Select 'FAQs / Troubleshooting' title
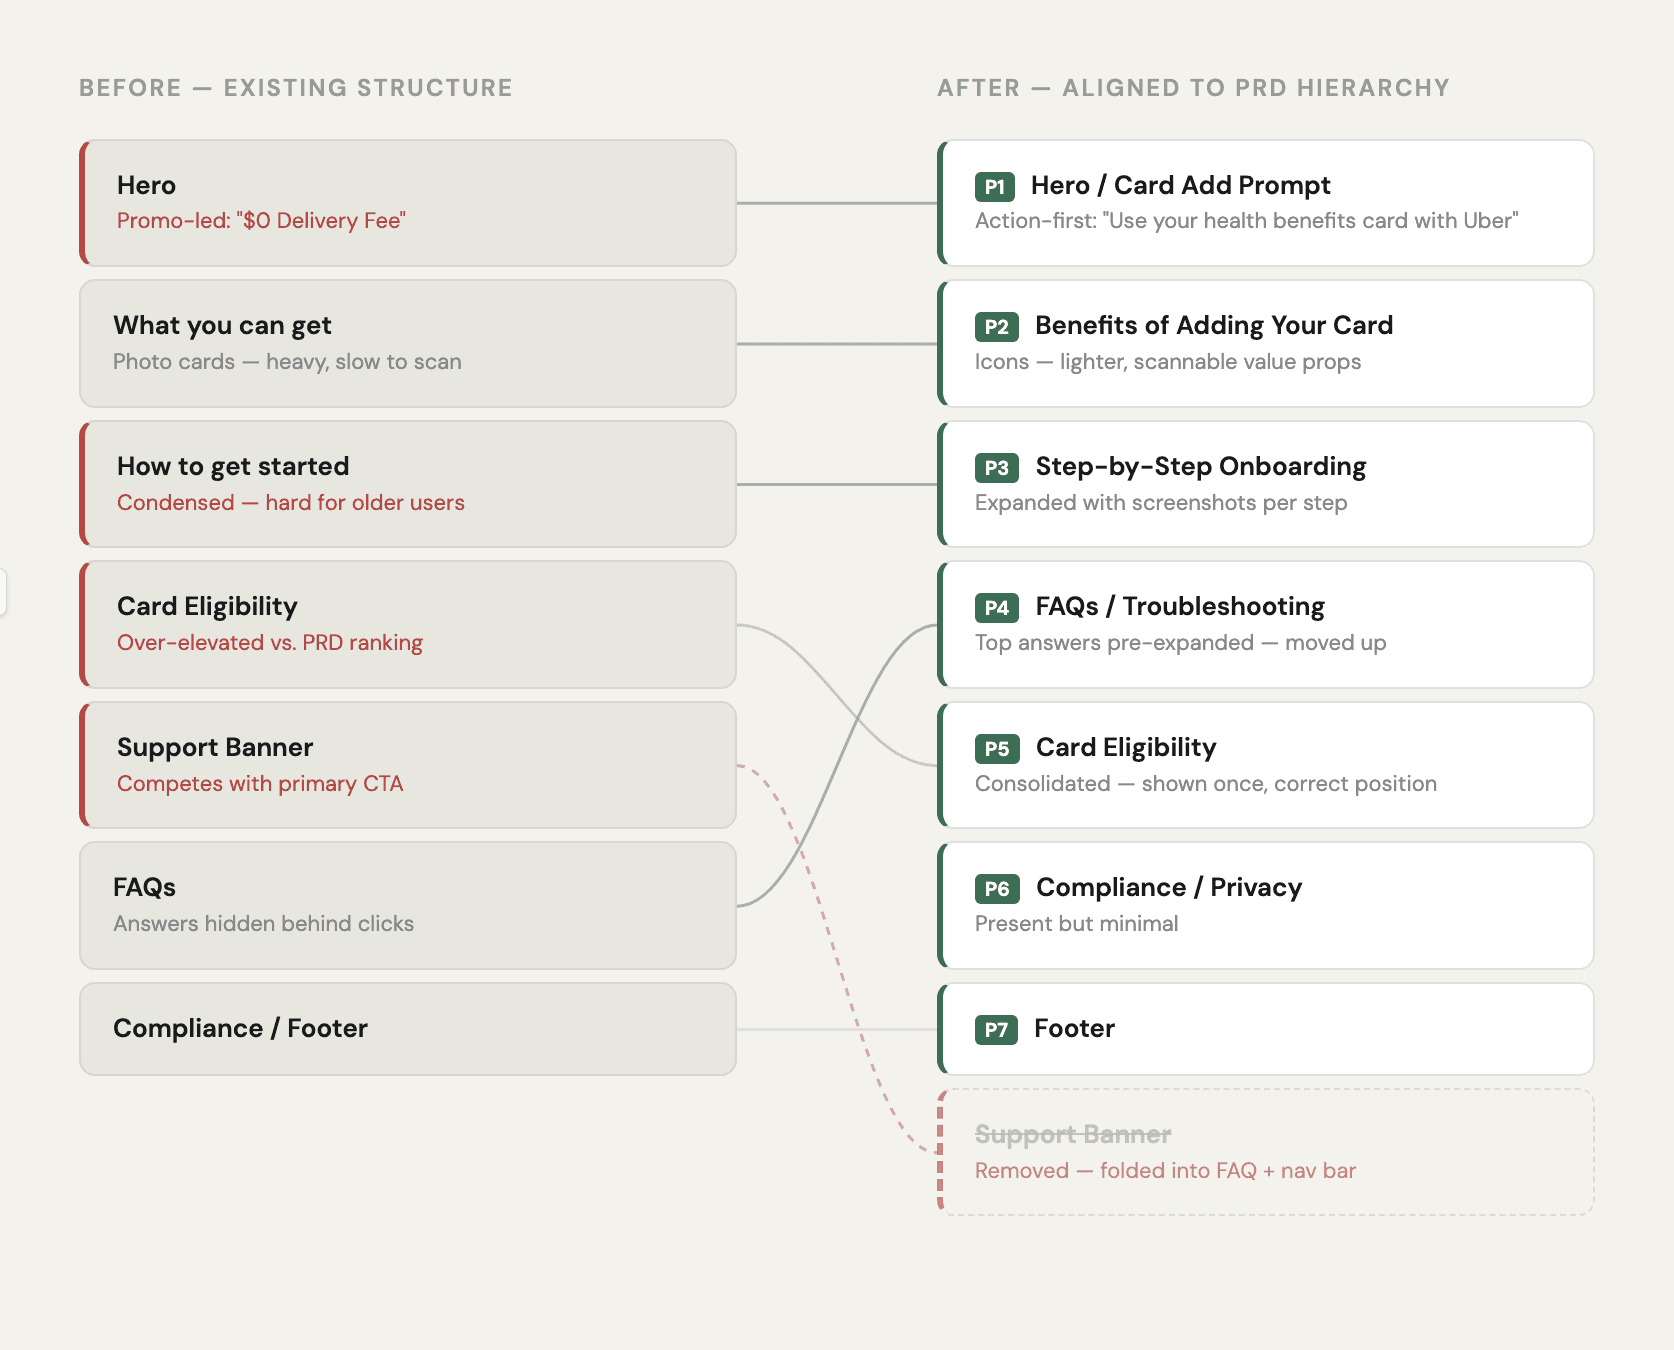Screen dimensions: 1674x1350 1180,606
